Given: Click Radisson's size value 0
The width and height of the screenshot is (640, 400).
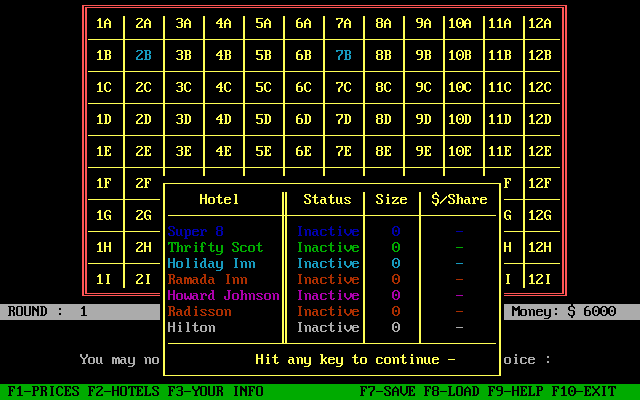Looking at the screenshot, I should (x=396, y=311).
